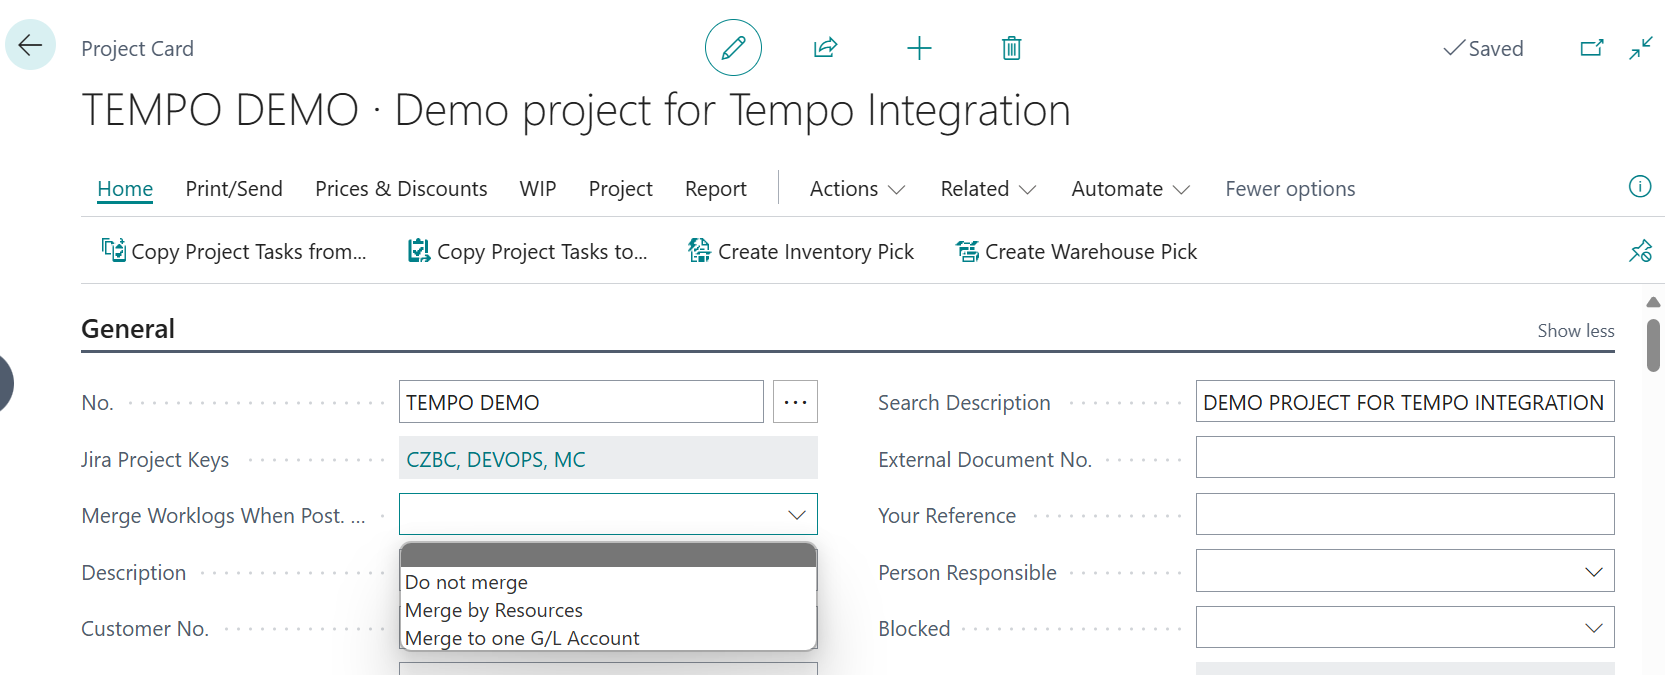Click the pin action bar icon
The height and width of the screenshot is (675, 1670).
click(1640, 251)
